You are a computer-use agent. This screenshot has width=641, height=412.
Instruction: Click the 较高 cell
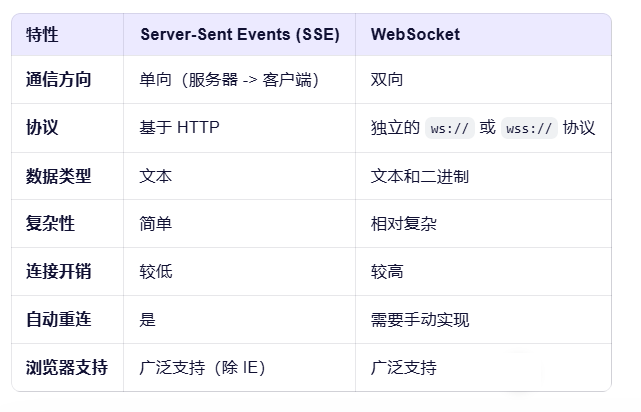(387, 271)
